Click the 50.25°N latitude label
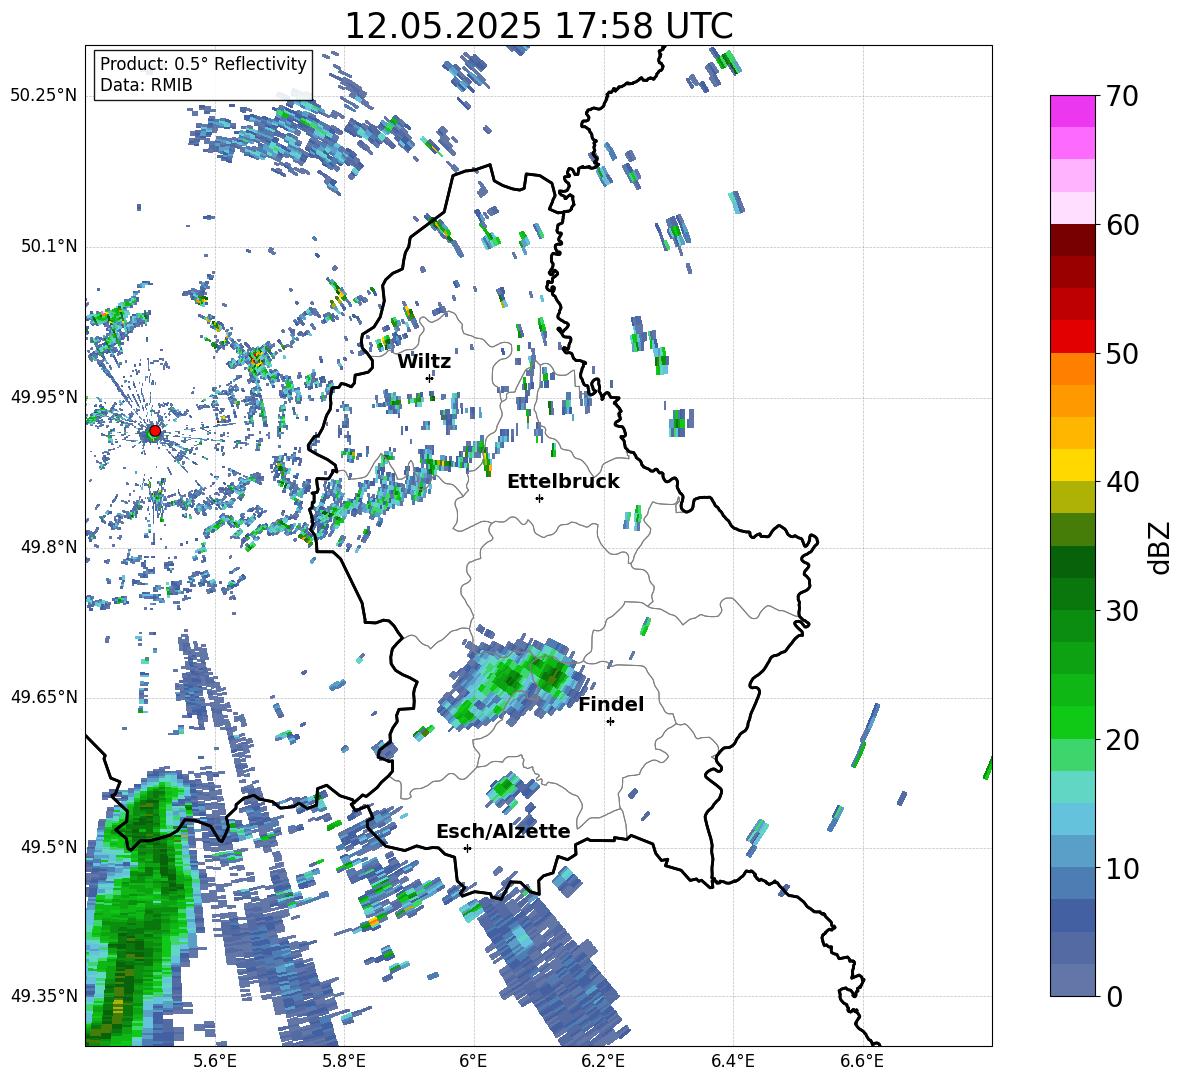The image size is (1184, 1081). pos(44,95)
